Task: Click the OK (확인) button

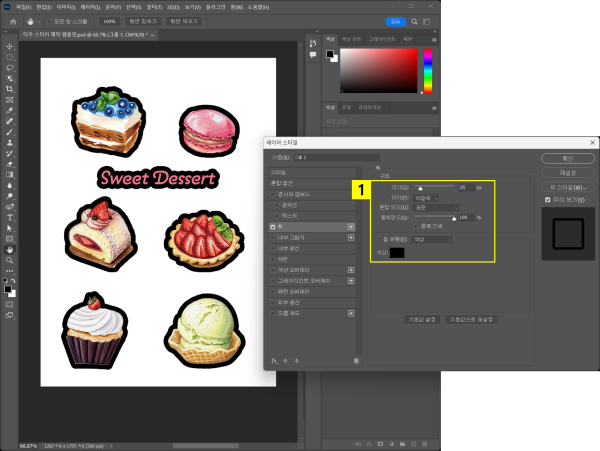Action: click(568, 158)
